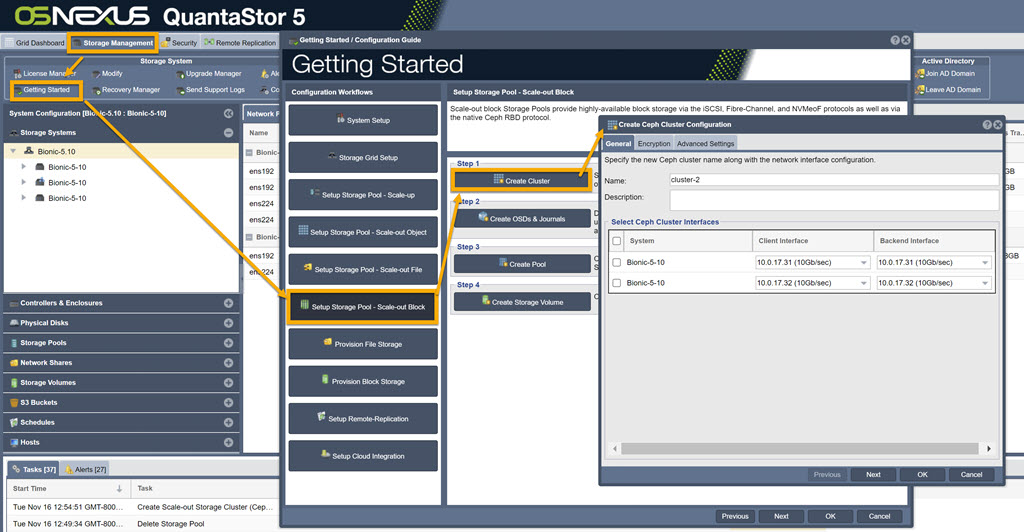
Task: Switch to the Storage Management tab
Action: 113,43
